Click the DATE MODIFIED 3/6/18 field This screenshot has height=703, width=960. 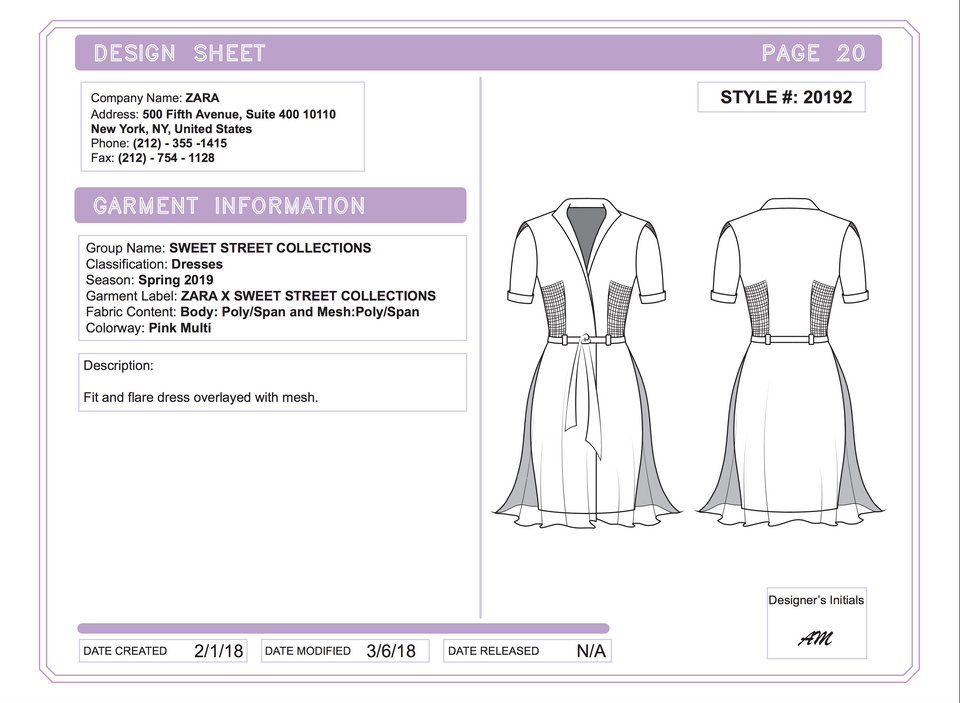pos(345,651)
